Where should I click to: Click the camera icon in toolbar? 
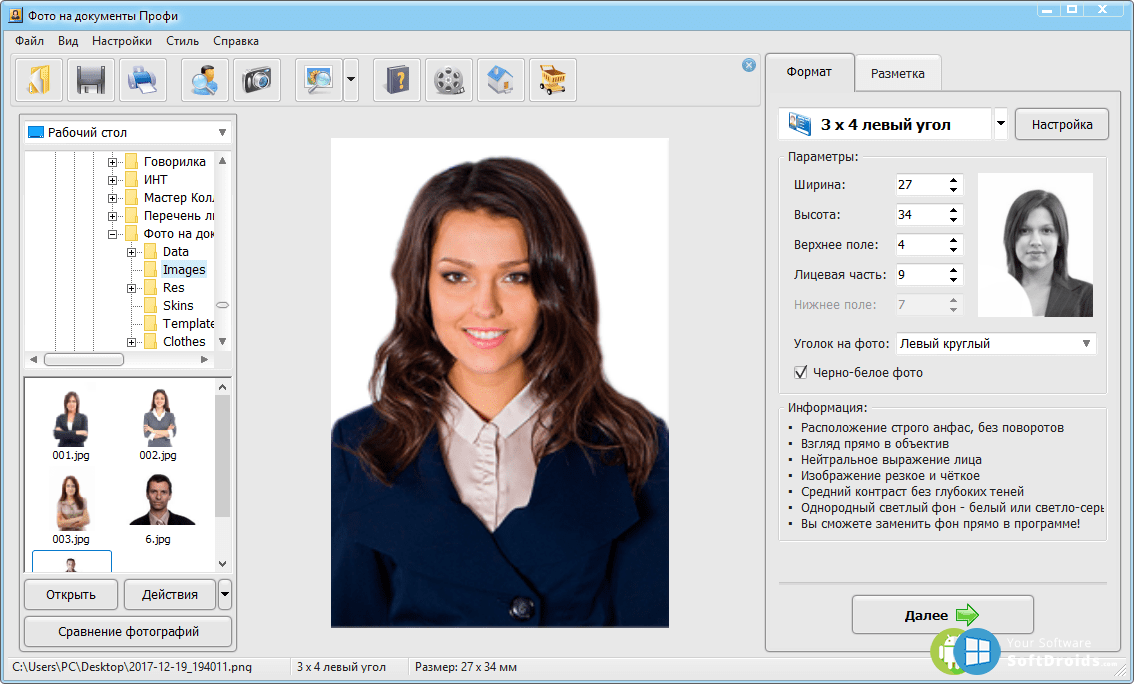tap(257, 79)
